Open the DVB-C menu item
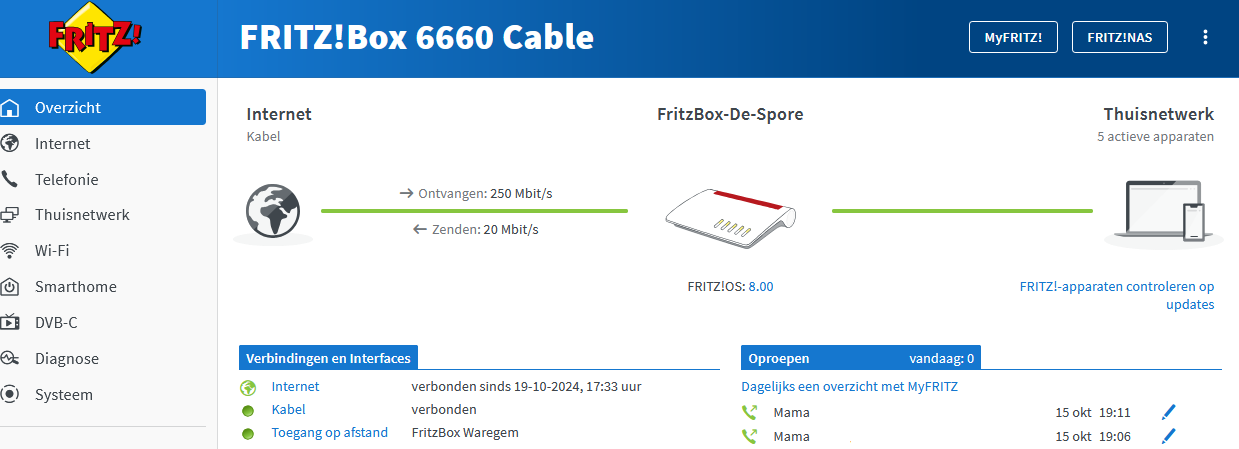 (x=57, y=322)
